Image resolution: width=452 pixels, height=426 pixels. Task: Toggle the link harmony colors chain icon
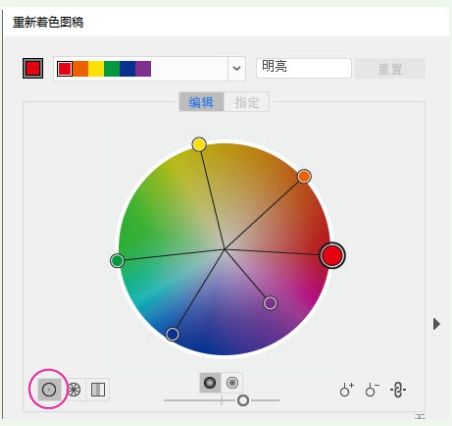[398, 390]
